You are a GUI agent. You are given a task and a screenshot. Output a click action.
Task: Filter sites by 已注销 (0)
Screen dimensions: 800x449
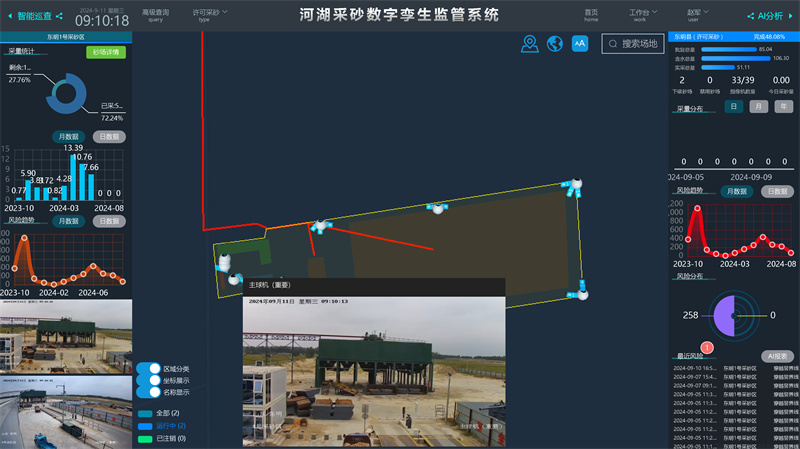coord(171,438)
